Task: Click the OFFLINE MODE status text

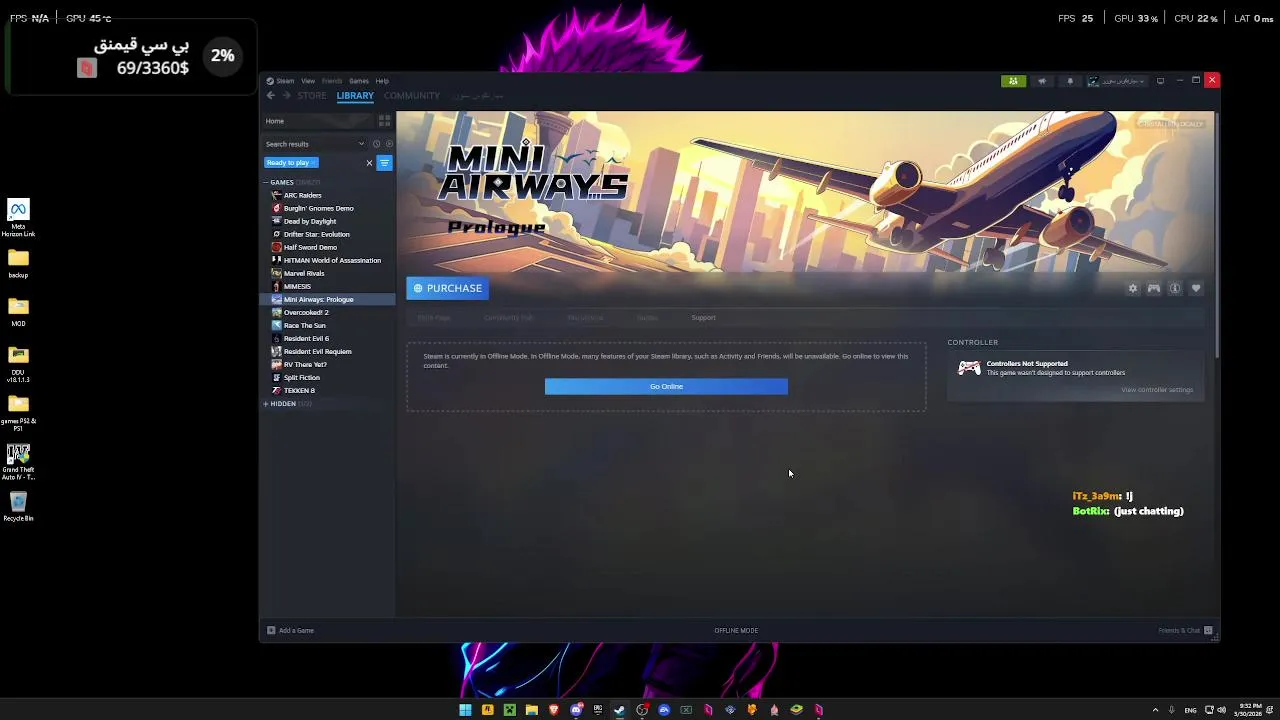Action: click(x=736, y=630)
